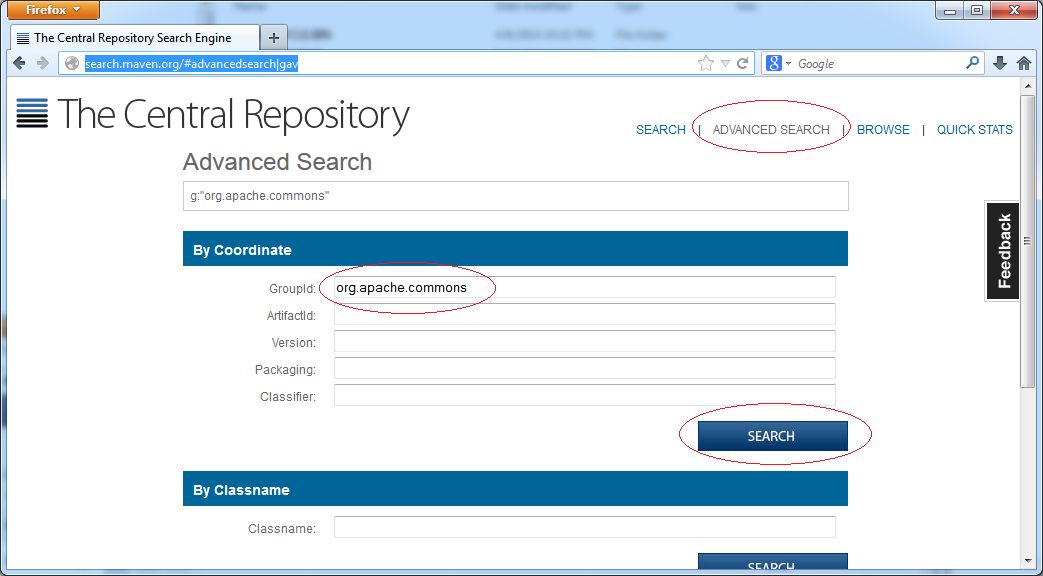
Task: Focus the Classname input field
Action: (585, 527)
